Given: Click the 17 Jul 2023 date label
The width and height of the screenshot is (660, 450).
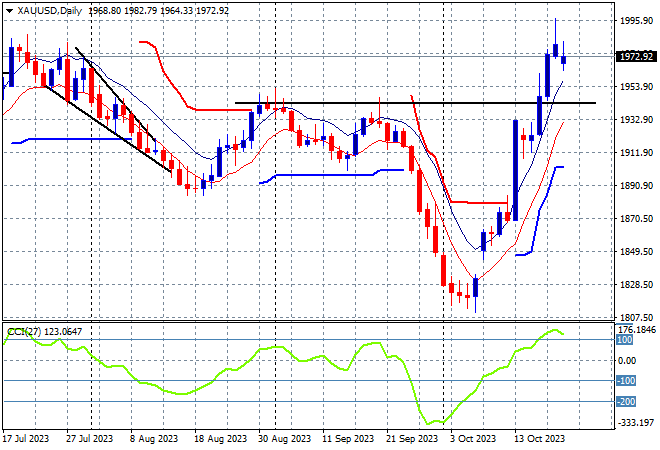Looking at the screenshot, I should pos(28,438).
